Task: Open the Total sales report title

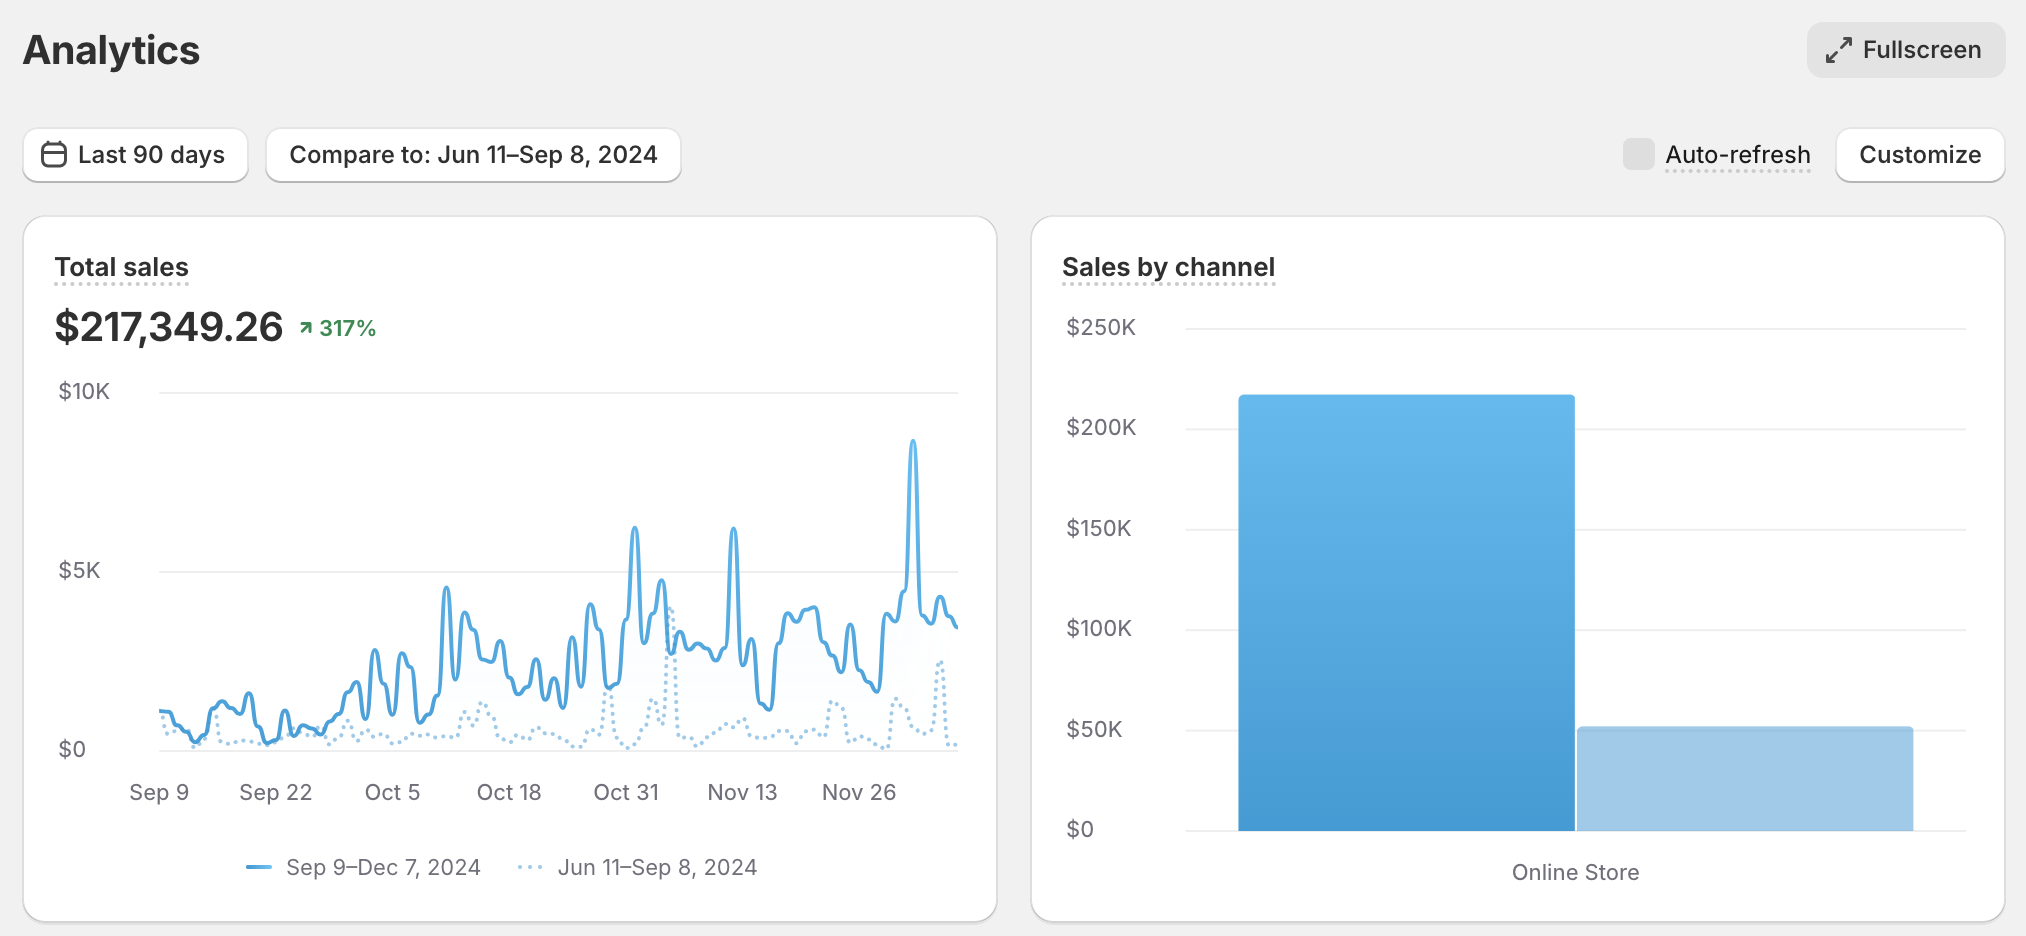Action: (x=122, y=267)
